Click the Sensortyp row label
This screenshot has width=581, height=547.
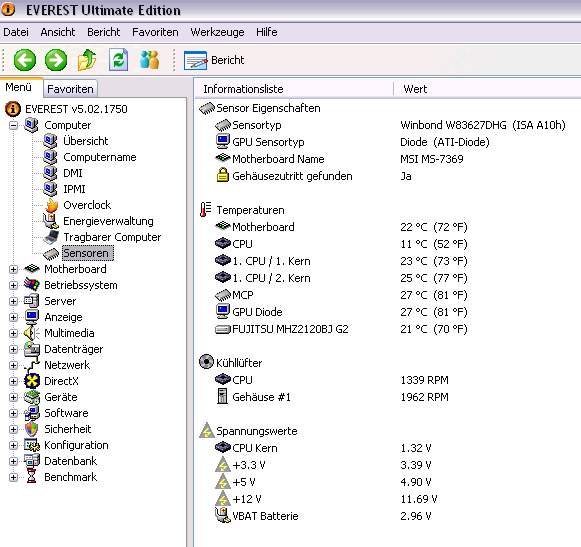256,125
